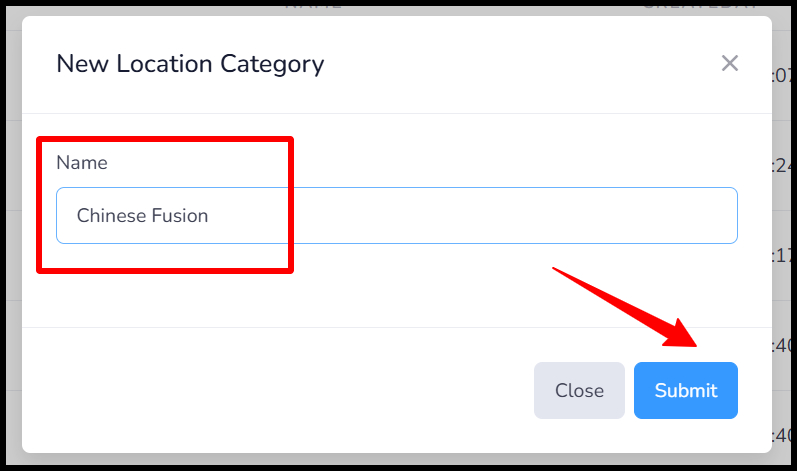The image size is (797, 471).
Task: Focus the Name text input field
Action: click(x=396, y=215)
